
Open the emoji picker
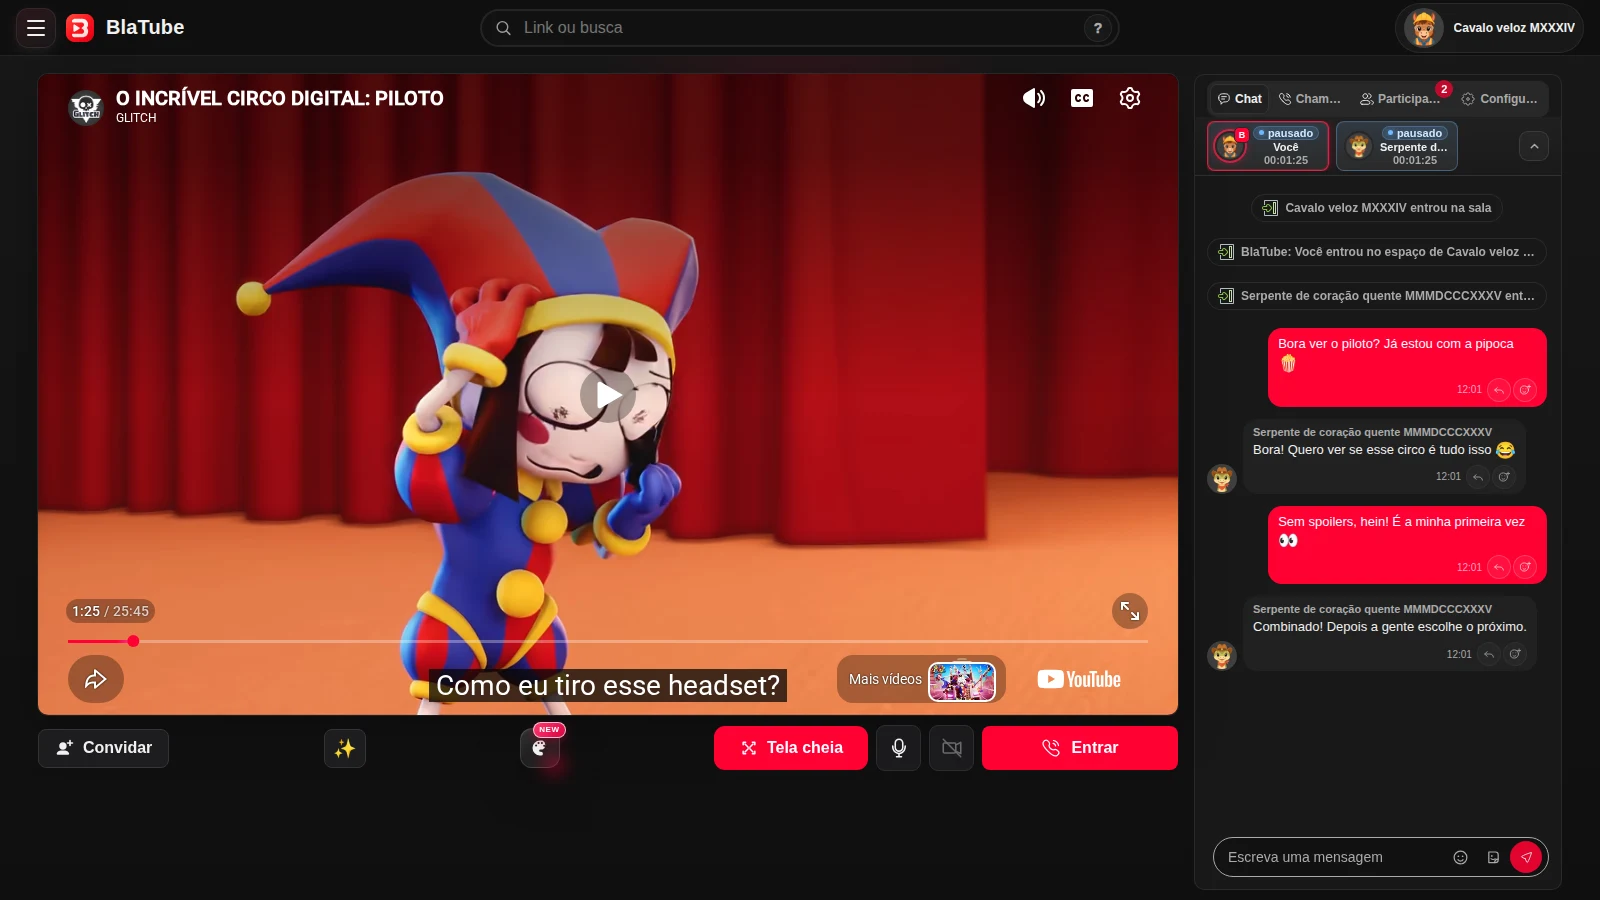1460,857
